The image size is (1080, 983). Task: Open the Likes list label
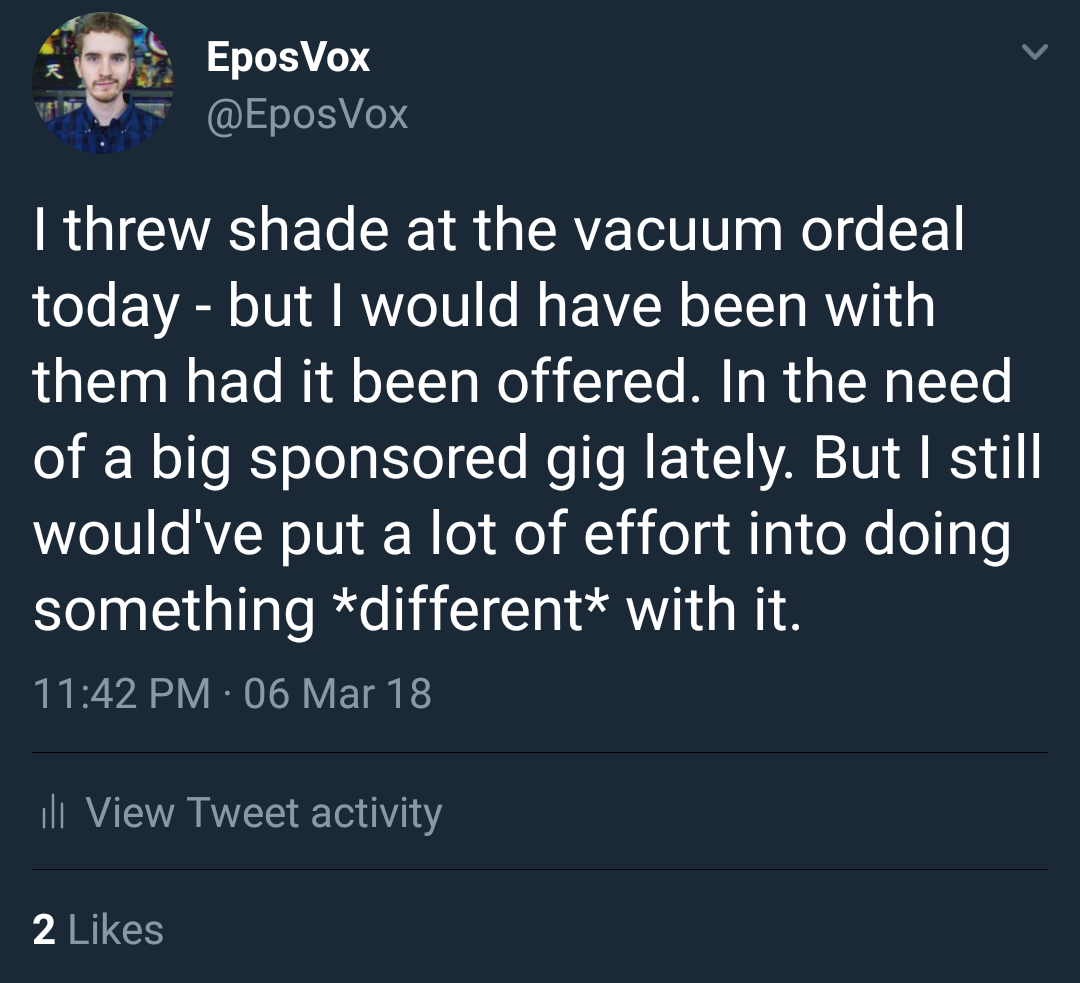(115, 930)
